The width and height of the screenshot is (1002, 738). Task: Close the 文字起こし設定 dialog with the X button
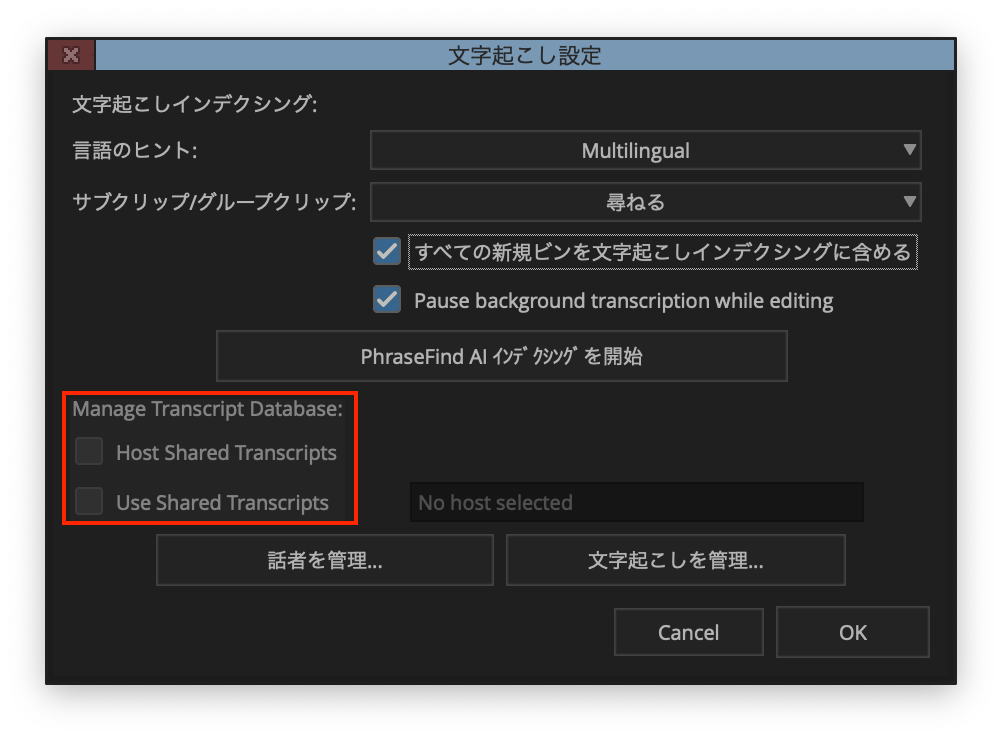coord(71,55)
